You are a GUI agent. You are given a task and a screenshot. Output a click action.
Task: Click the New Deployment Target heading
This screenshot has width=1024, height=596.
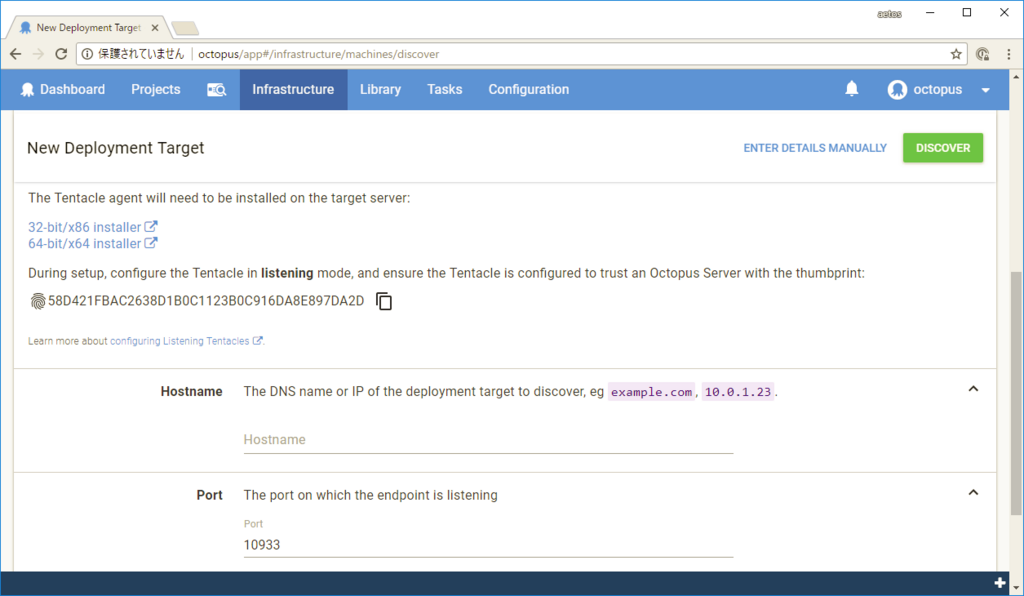[116, 148]
